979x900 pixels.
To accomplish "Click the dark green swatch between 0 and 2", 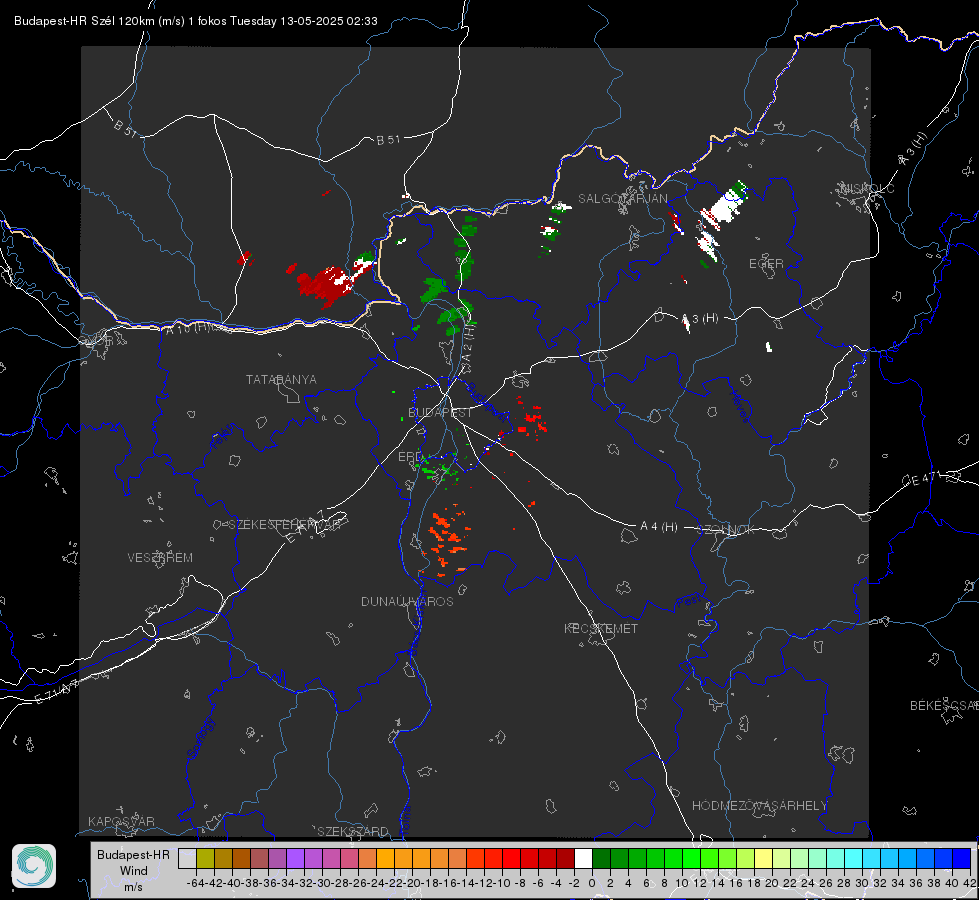I will coord(601,858).
